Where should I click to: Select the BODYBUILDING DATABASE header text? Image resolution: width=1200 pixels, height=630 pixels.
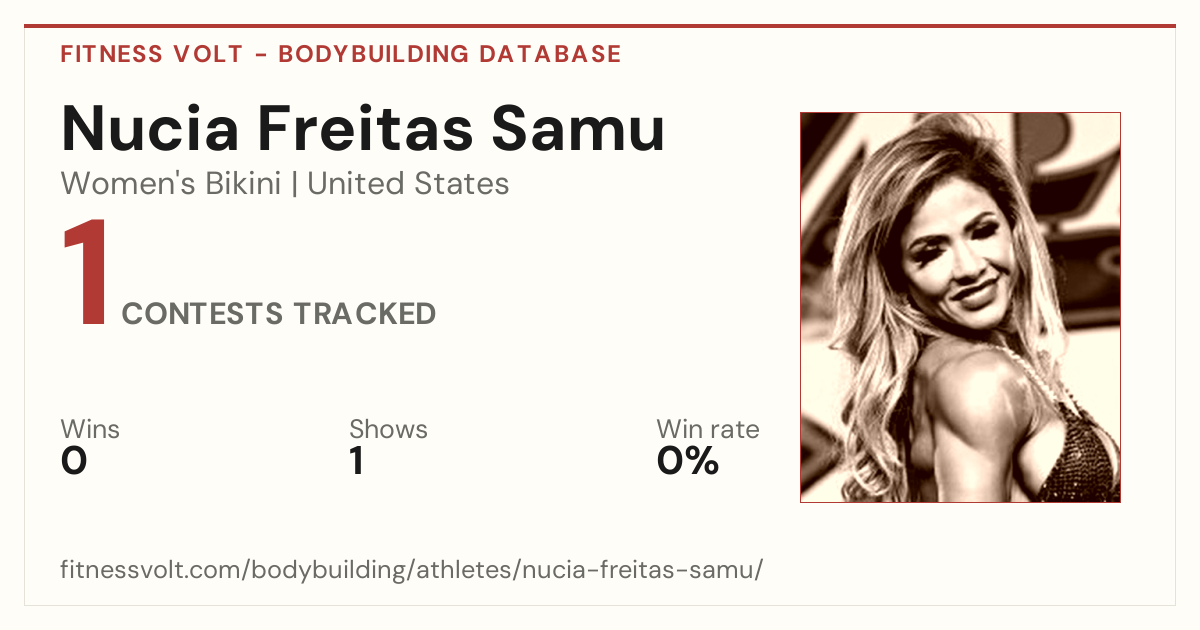coord(450,54)
